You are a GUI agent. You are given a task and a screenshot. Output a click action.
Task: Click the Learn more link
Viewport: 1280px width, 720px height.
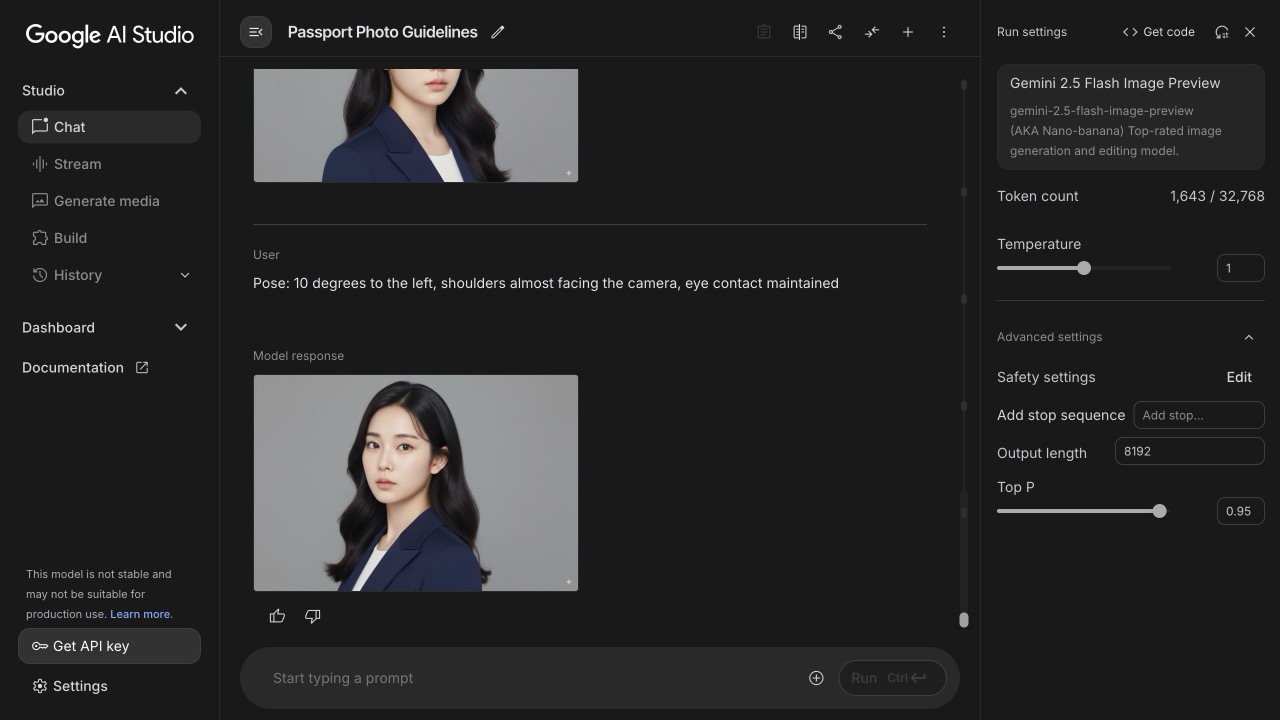pyautogui.click(x=140, y=614)
